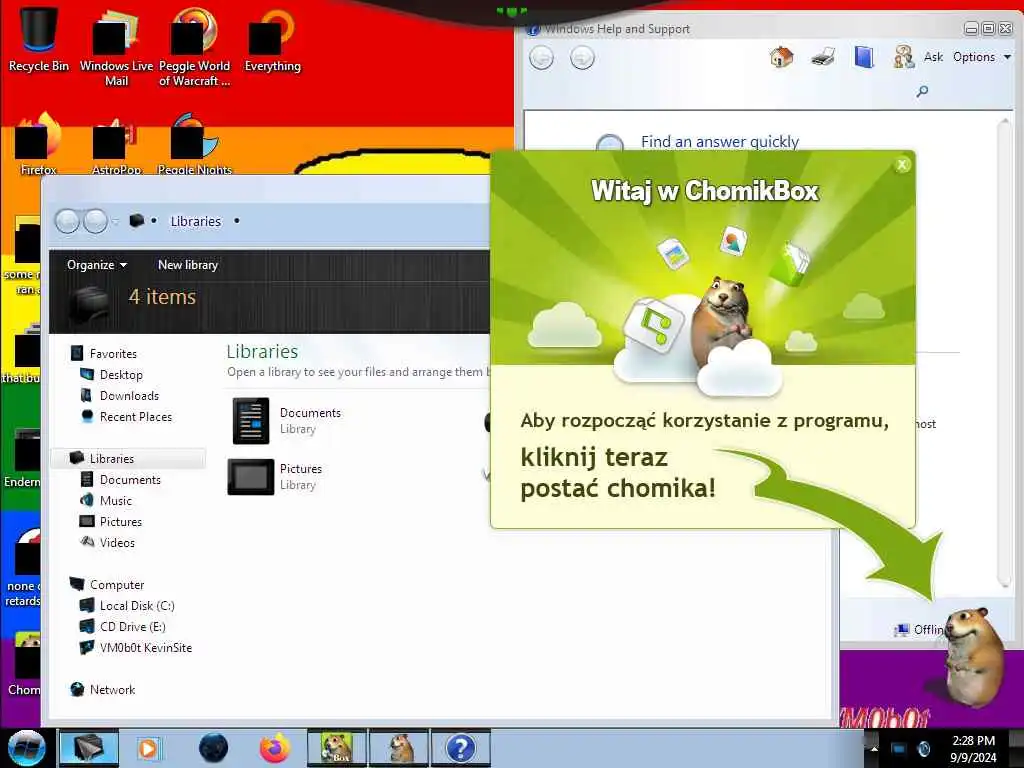Click the ChomikBox taskbar button
Image resolution: width=1024 pixels, height=768 pixels.
point(337,748)
